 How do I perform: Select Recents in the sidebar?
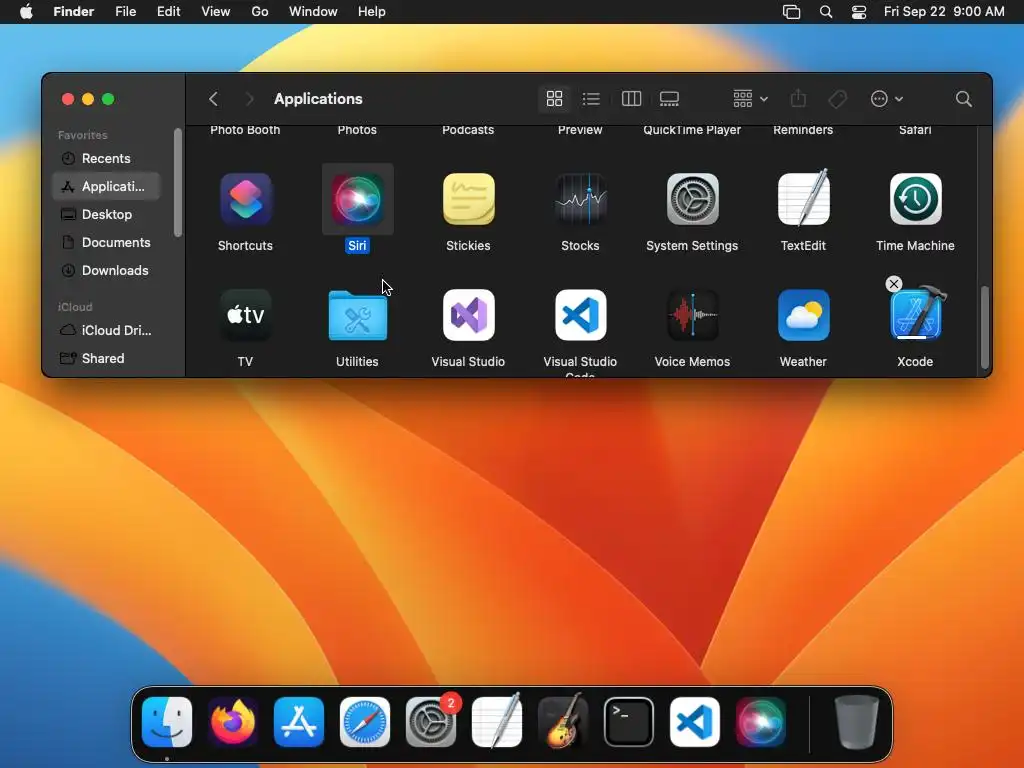[106, 159]
